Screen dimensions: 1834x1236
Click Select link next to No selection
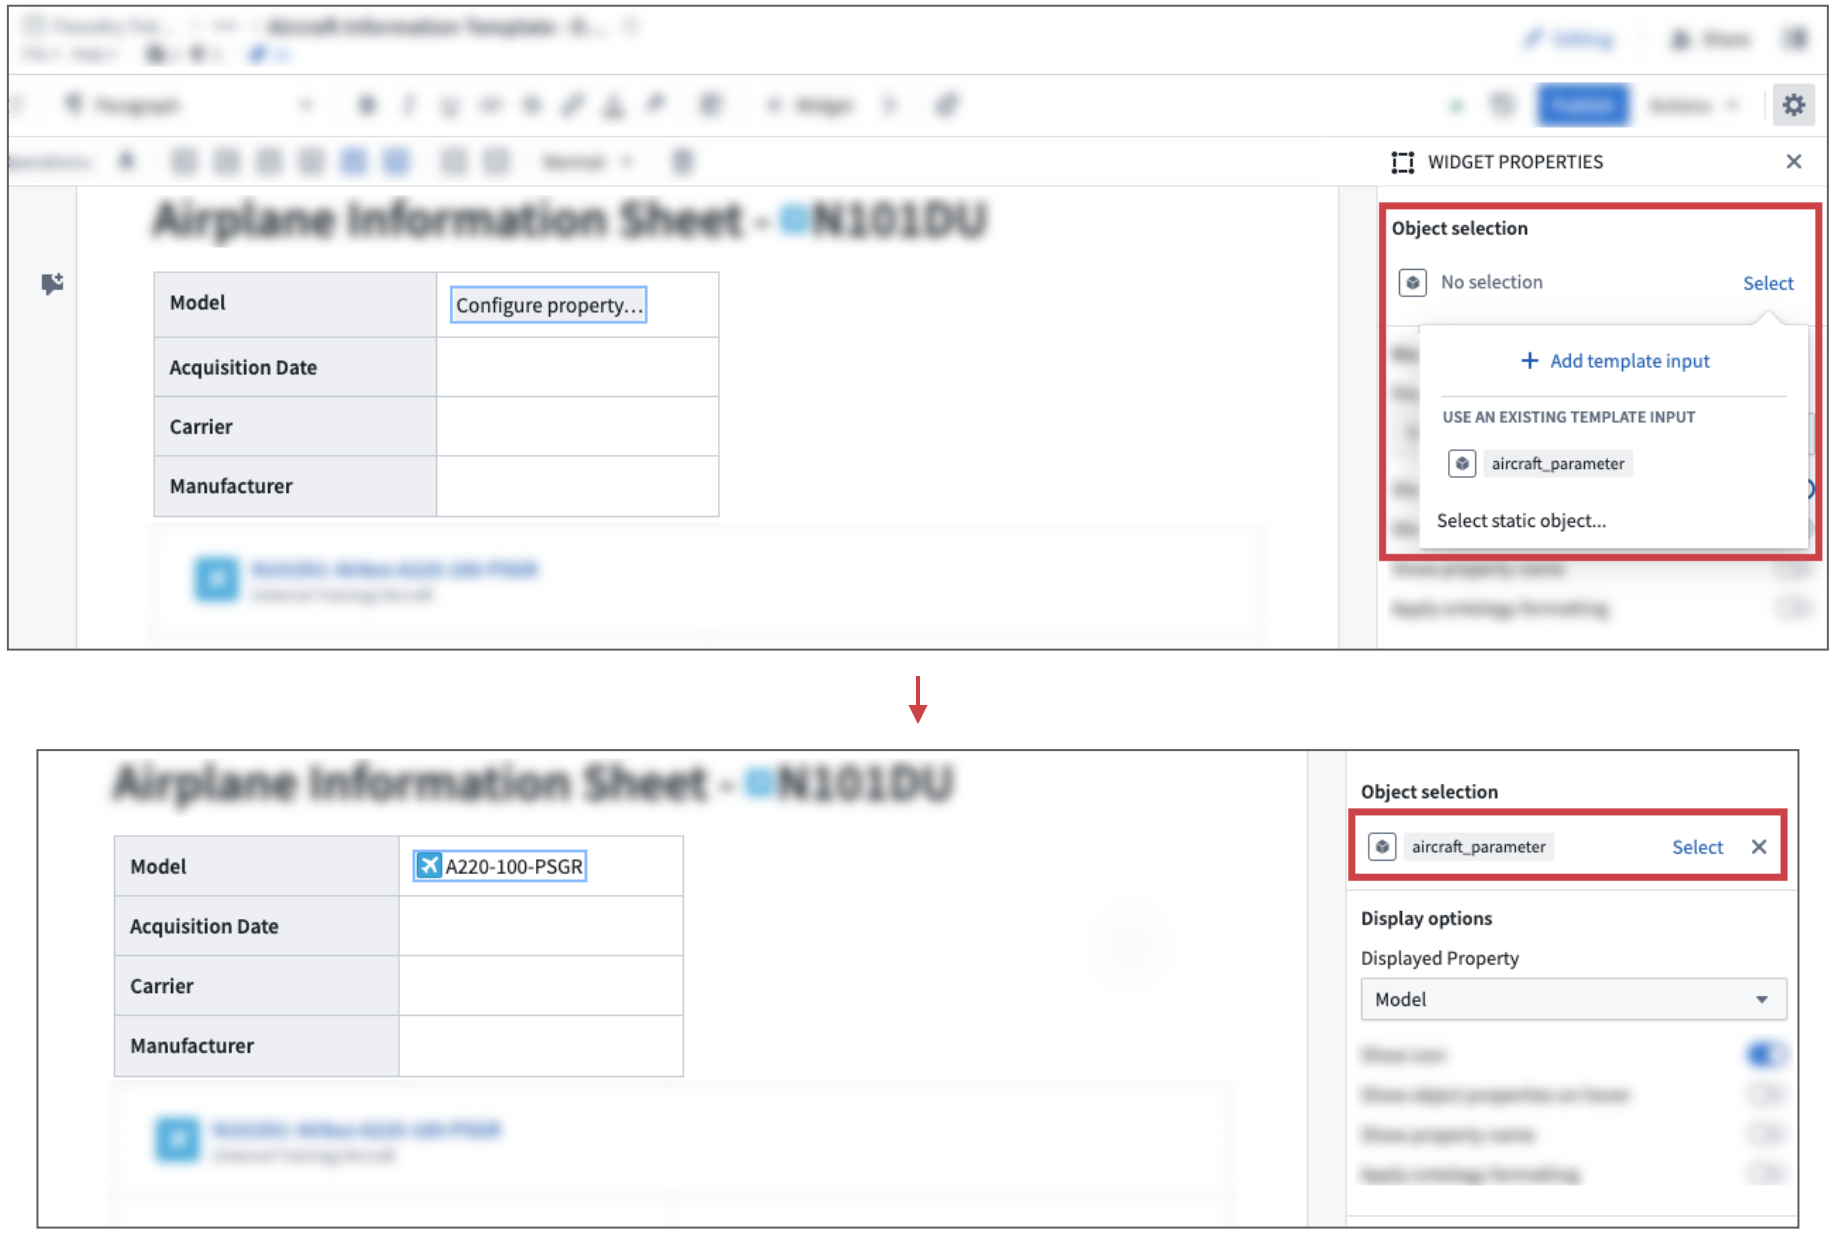pyautogui.click(x=1767, y=283)
